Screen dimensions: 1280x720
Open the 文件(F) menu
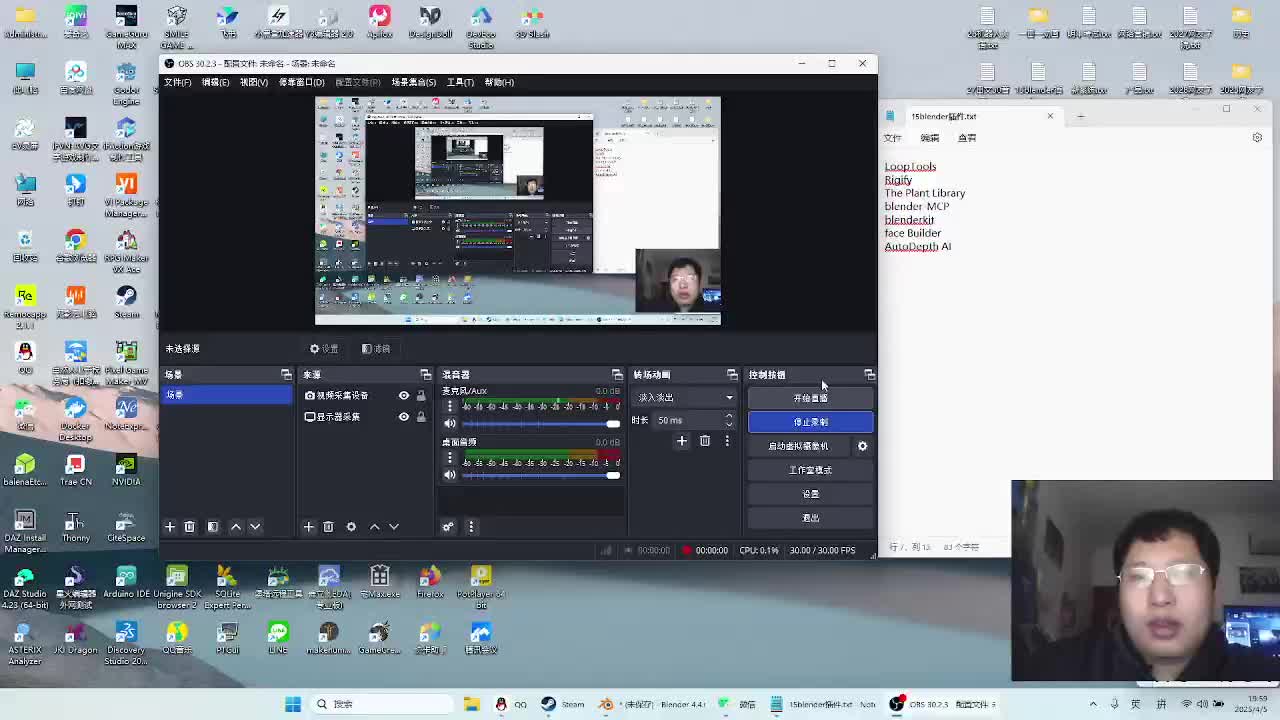[177, 82]
